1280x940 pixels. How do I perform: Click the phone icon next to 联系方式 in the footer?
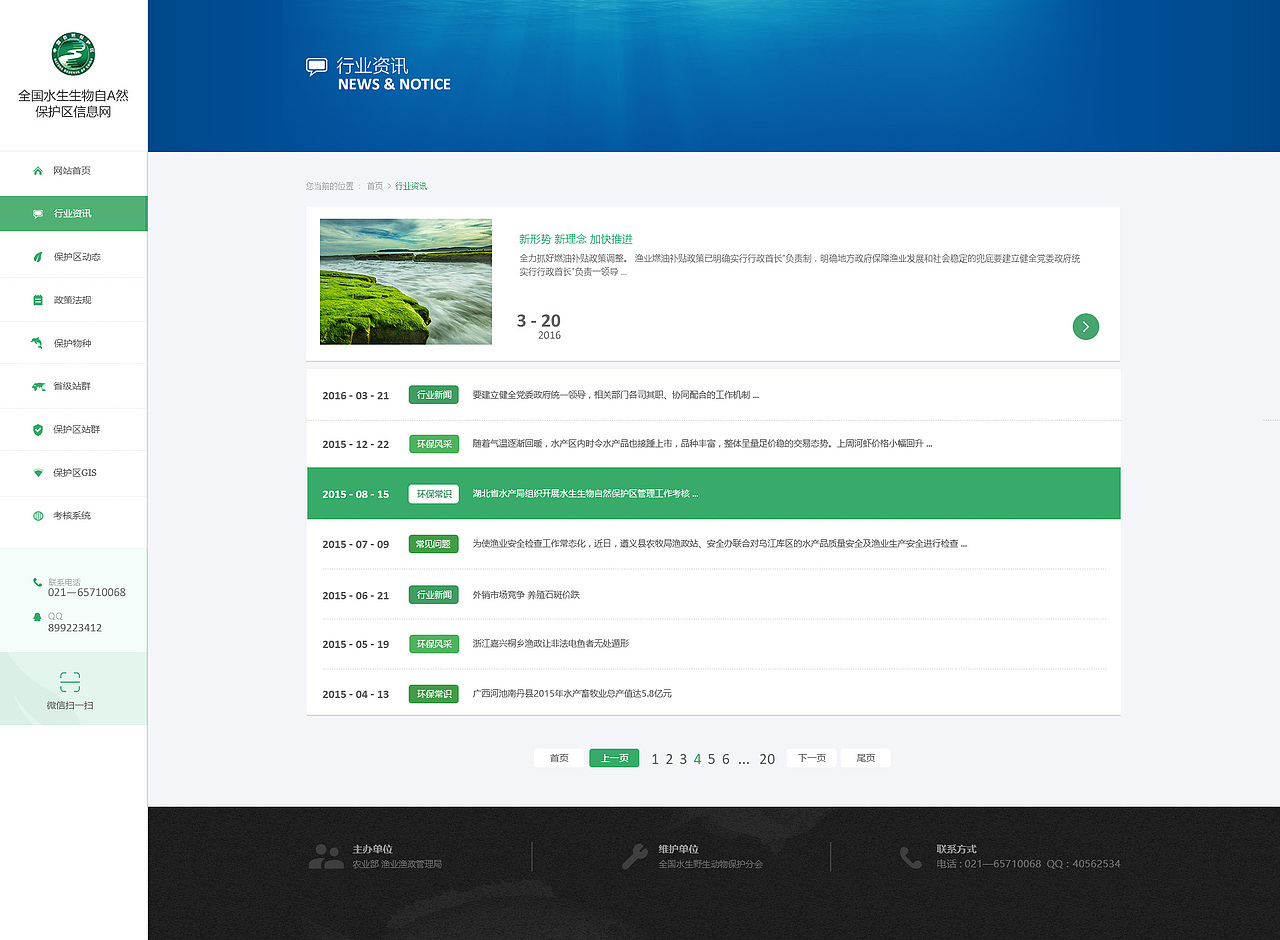[x=910, y=857]
